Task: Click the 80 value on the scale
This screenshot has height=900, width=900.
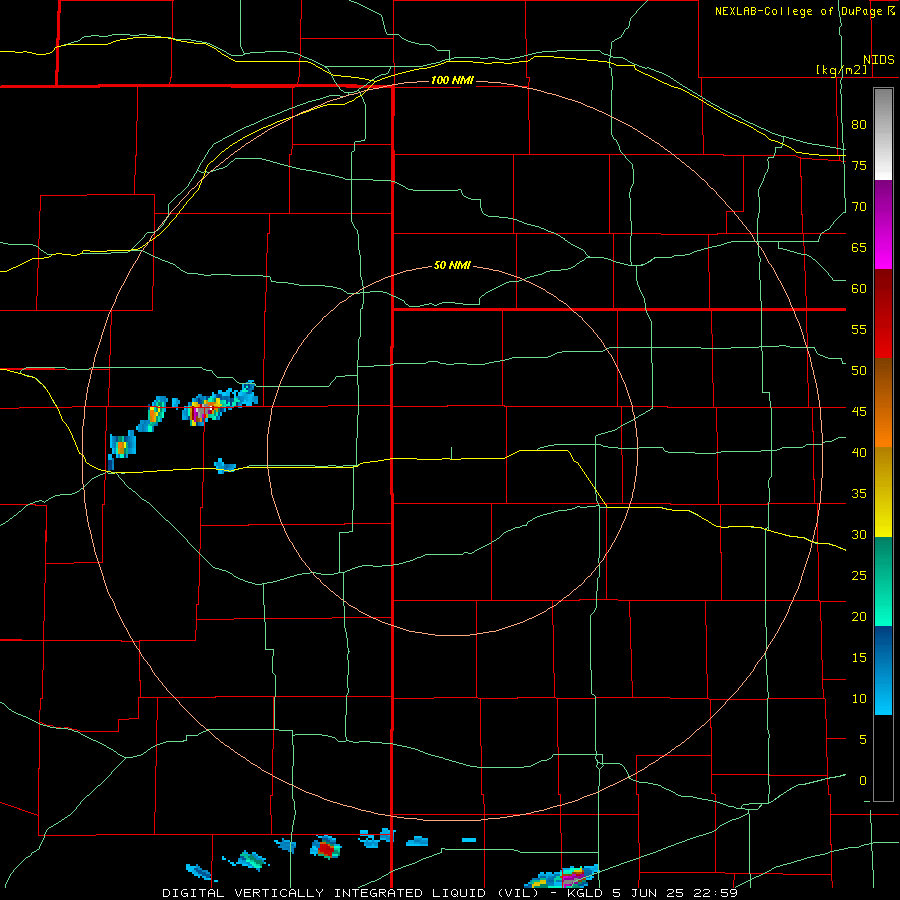Action: (x=859, y=125)
